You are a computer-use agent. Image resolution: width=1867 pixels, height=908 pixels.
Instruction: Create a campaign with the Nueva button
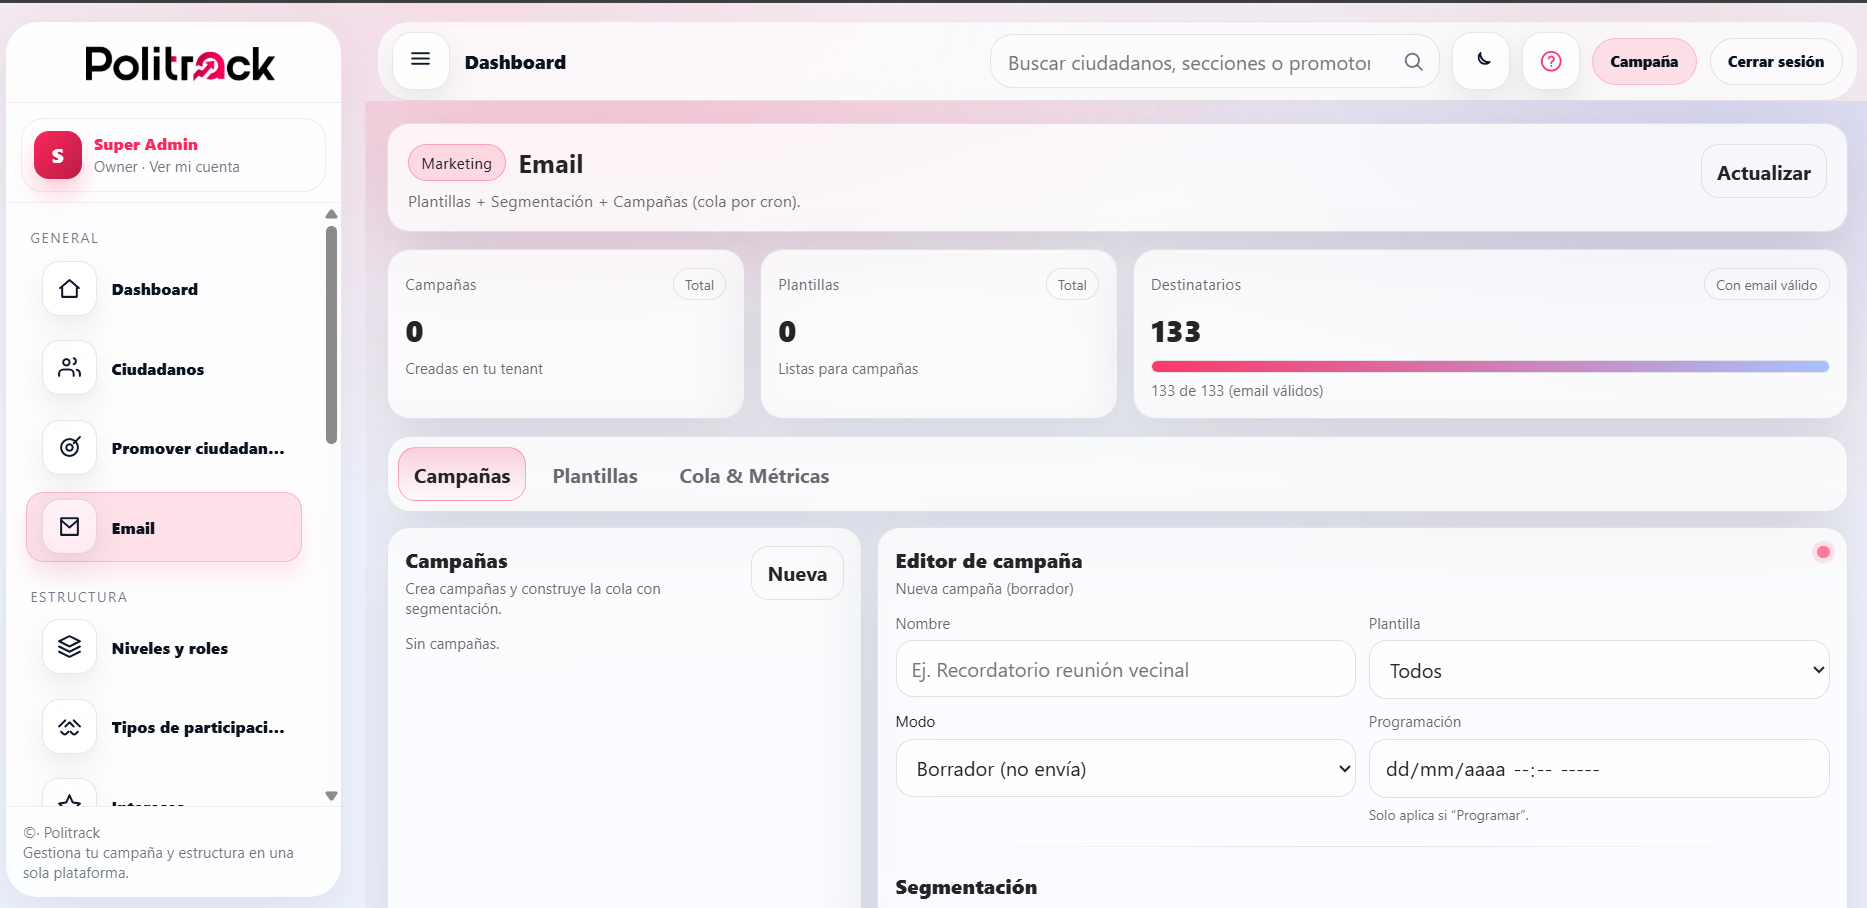pyautogui.click(x=797, y=573)
